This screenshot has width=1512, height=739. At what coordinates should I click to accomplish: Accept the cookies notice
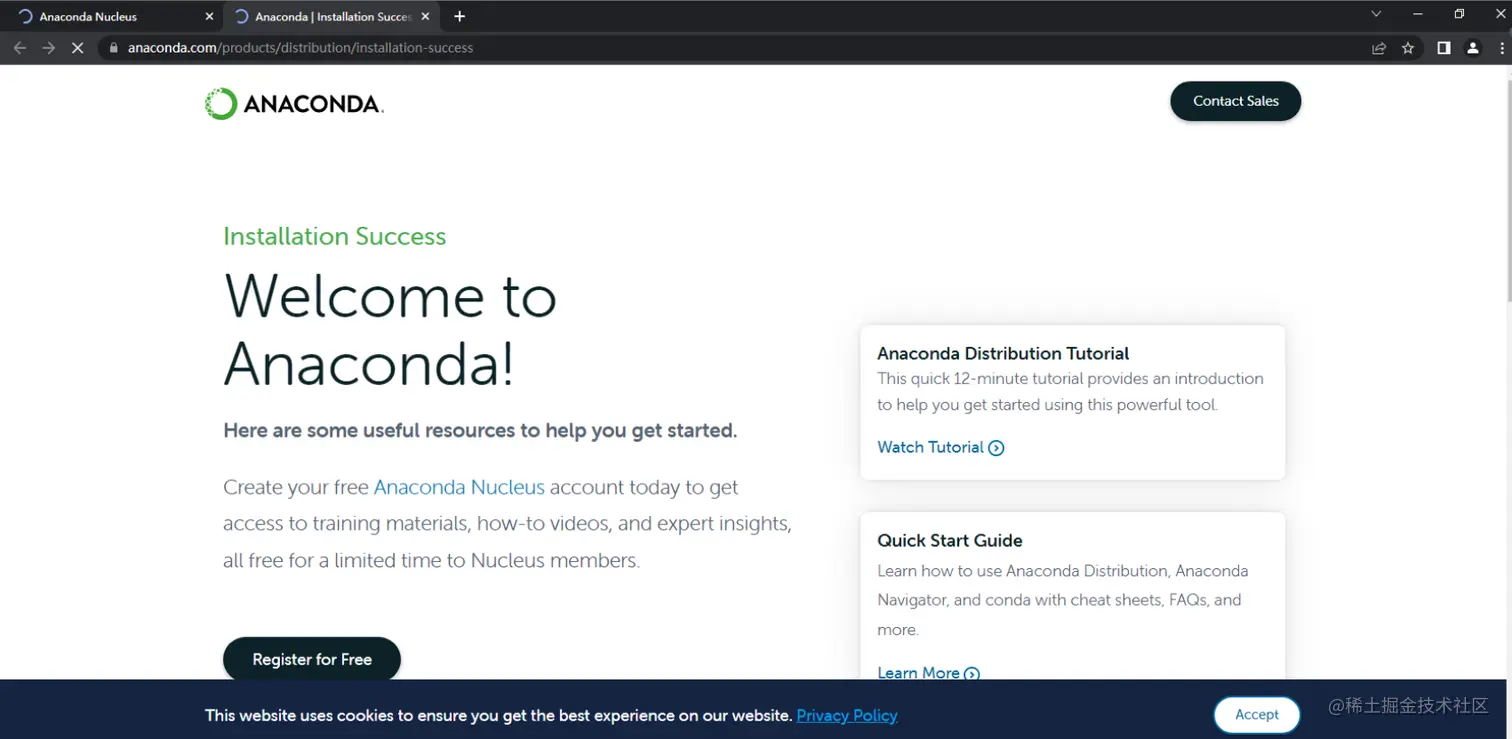click(x=1257, y=714)
